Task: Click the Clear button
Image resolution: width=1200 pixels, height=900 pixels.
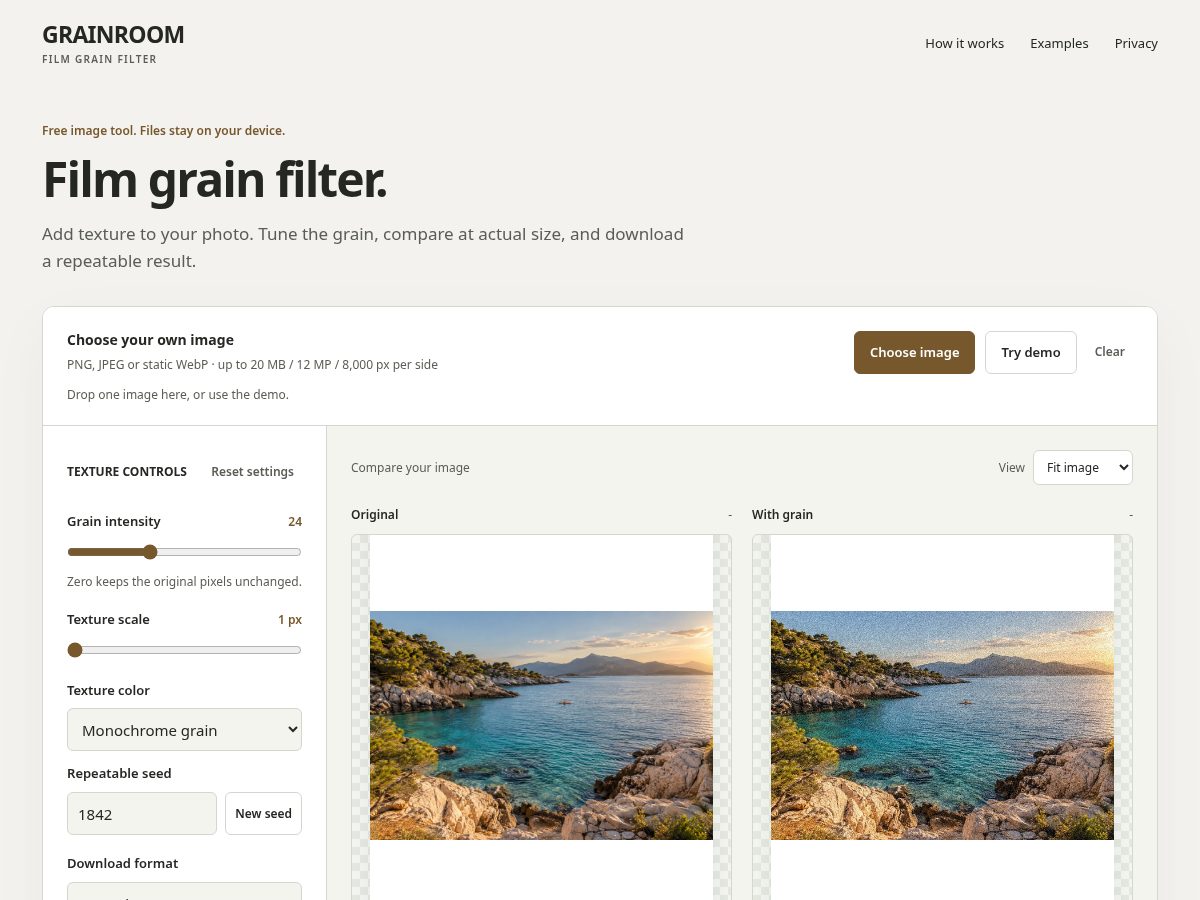Action: pyautogui.click(x=1109, y=351)
